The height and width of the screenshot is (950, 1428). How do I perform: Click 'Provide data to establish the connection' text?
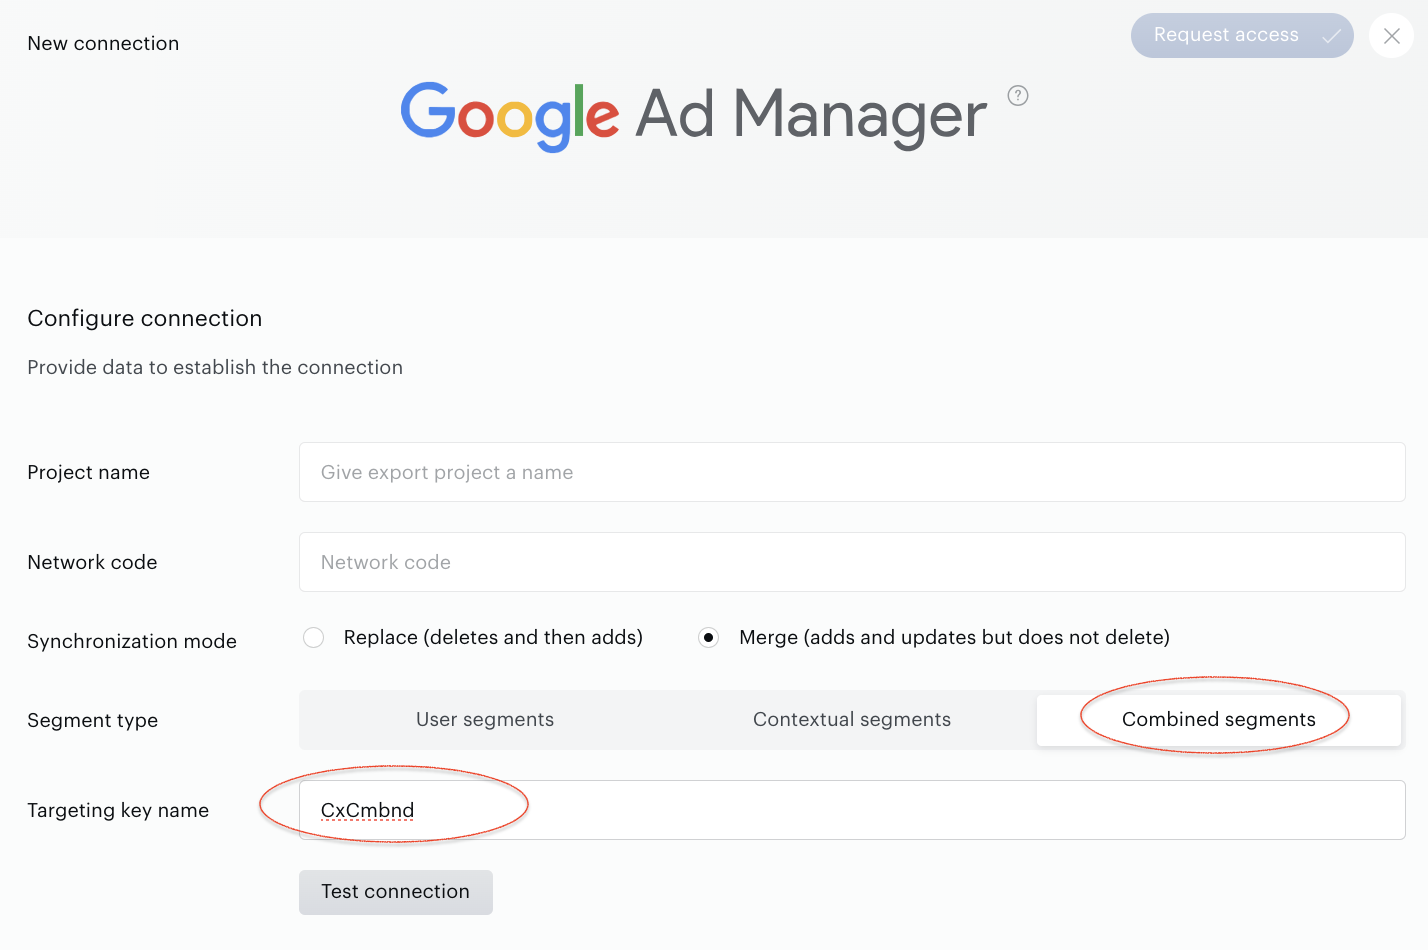(215, 368)
